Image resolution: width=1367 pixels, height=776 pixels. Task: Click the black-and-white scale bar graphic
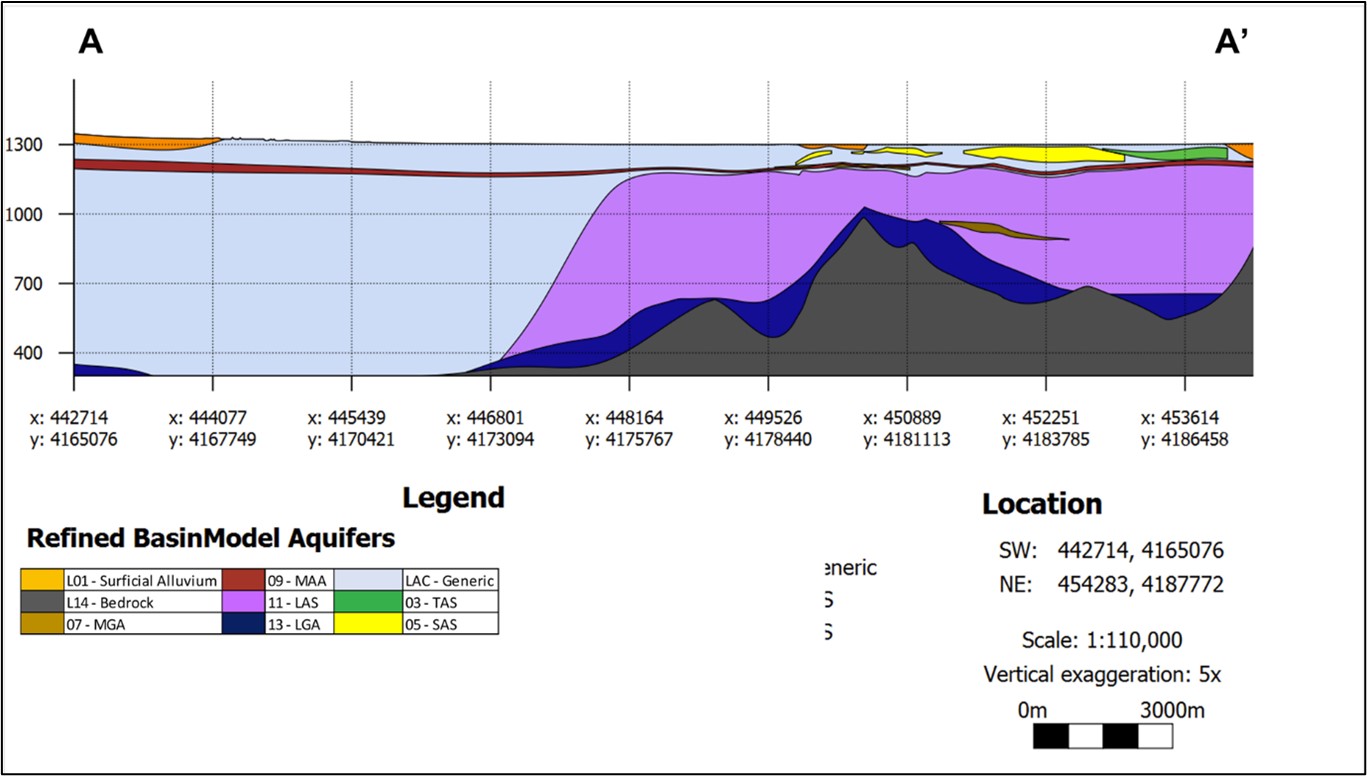[x=1102, y=737]
